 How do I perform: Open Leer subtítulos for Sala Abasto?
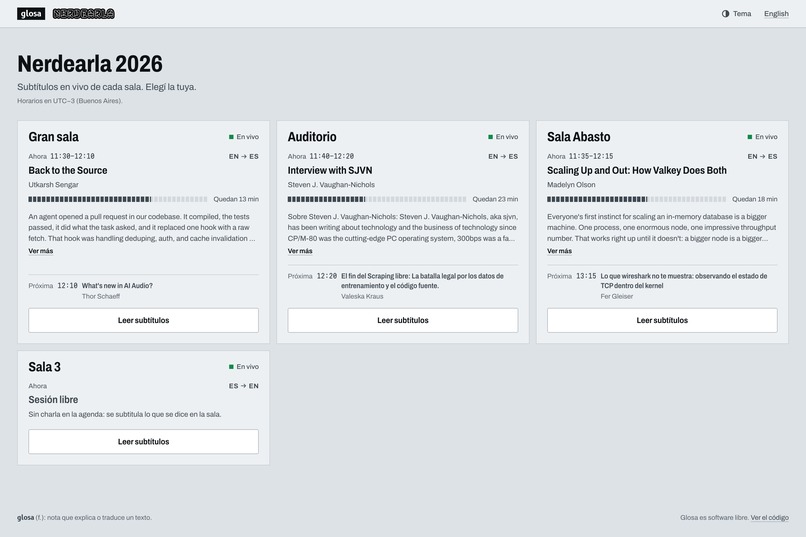pyautogui.click(x=662, y=320)
